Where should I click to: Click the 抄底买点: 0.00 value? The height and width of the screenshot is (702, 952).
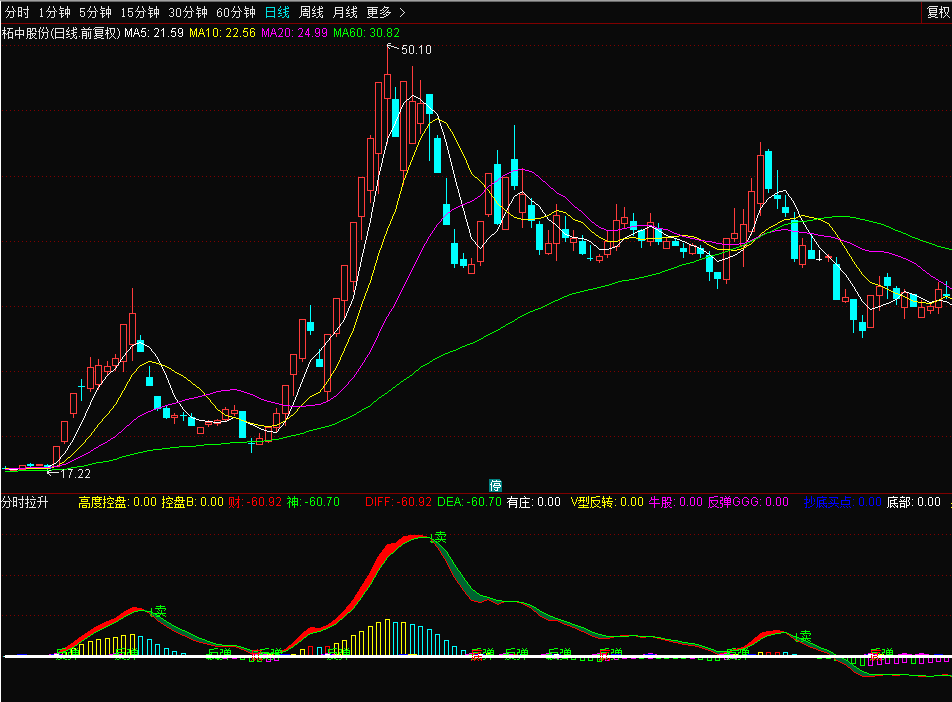(x=843, y=502)
